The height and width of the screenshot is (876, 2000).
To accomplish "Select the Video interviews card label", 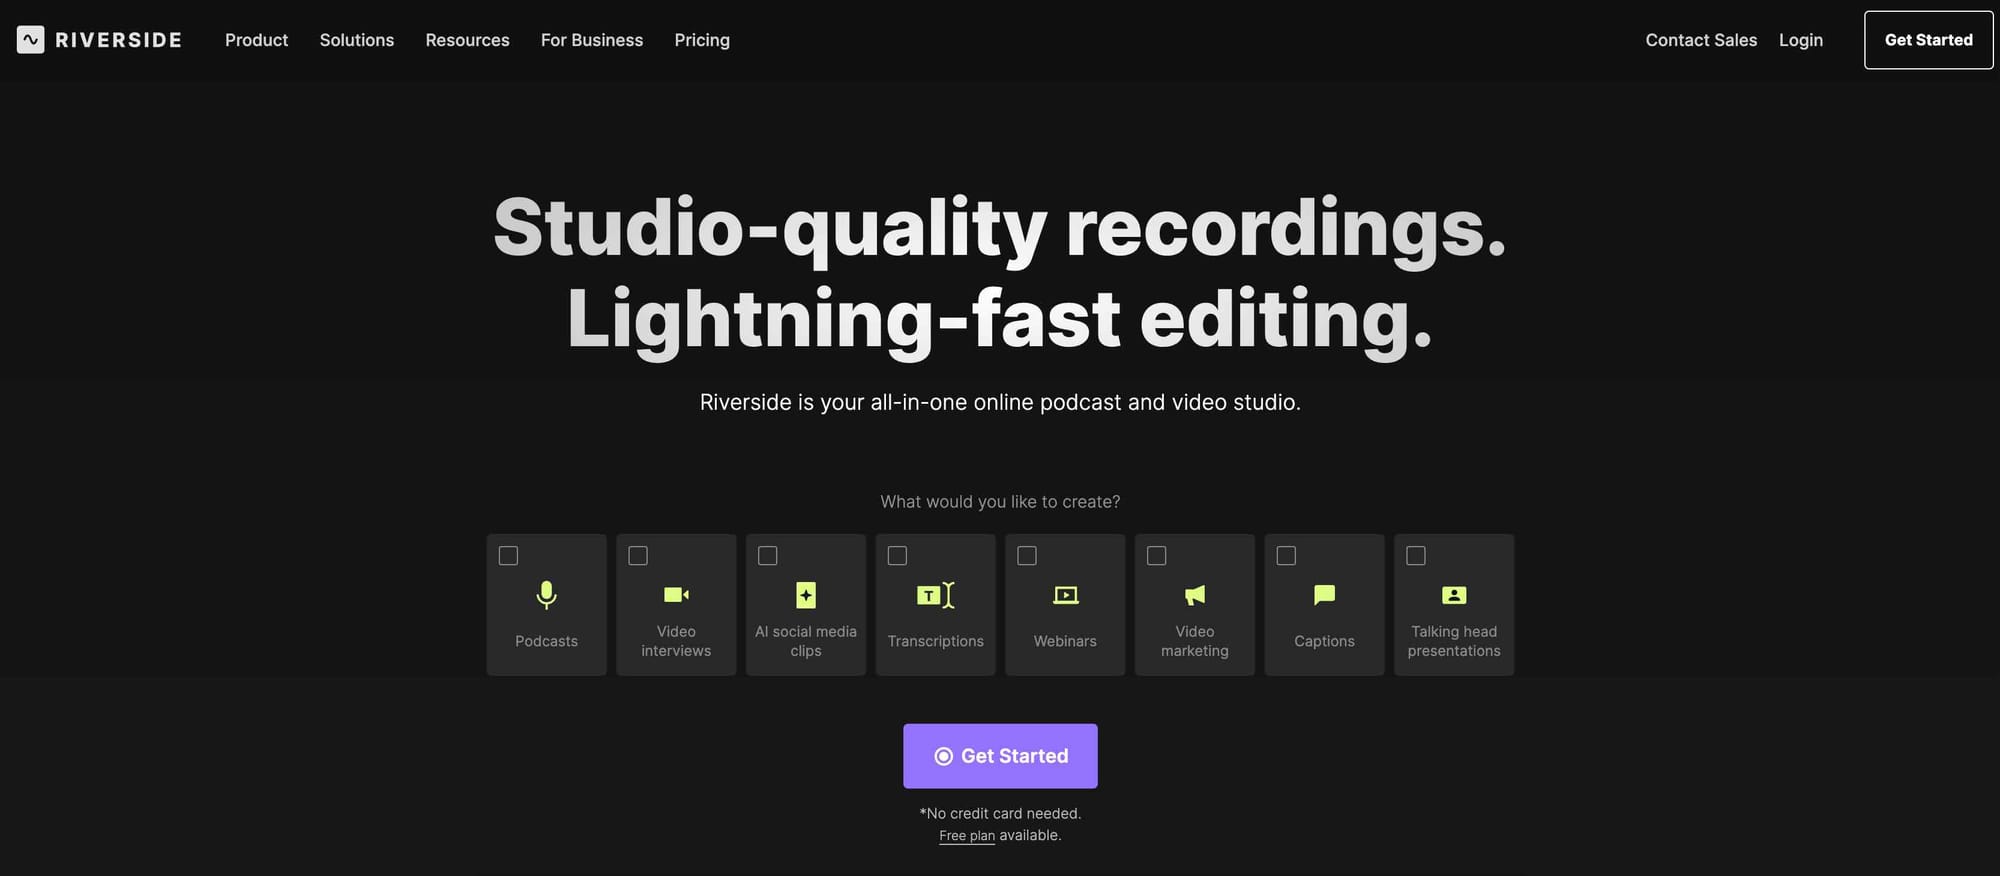I will pyautogui.click(x=676, y=641).
